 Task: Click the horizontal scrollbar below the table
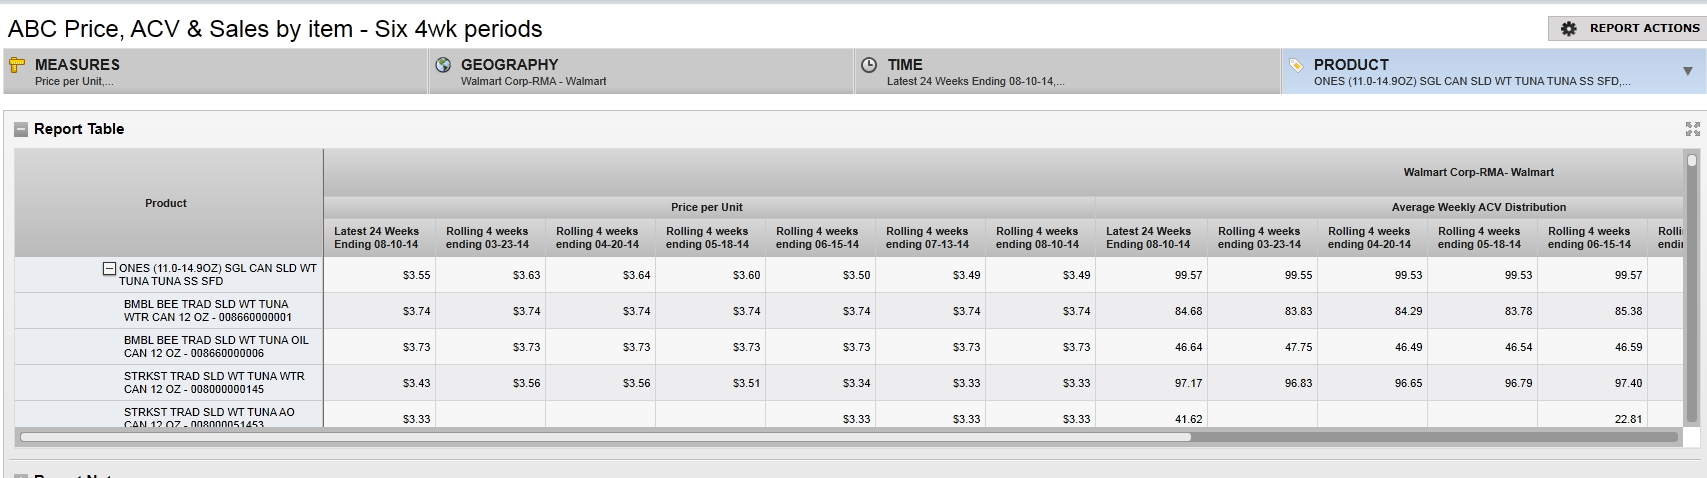click(605, 437)
